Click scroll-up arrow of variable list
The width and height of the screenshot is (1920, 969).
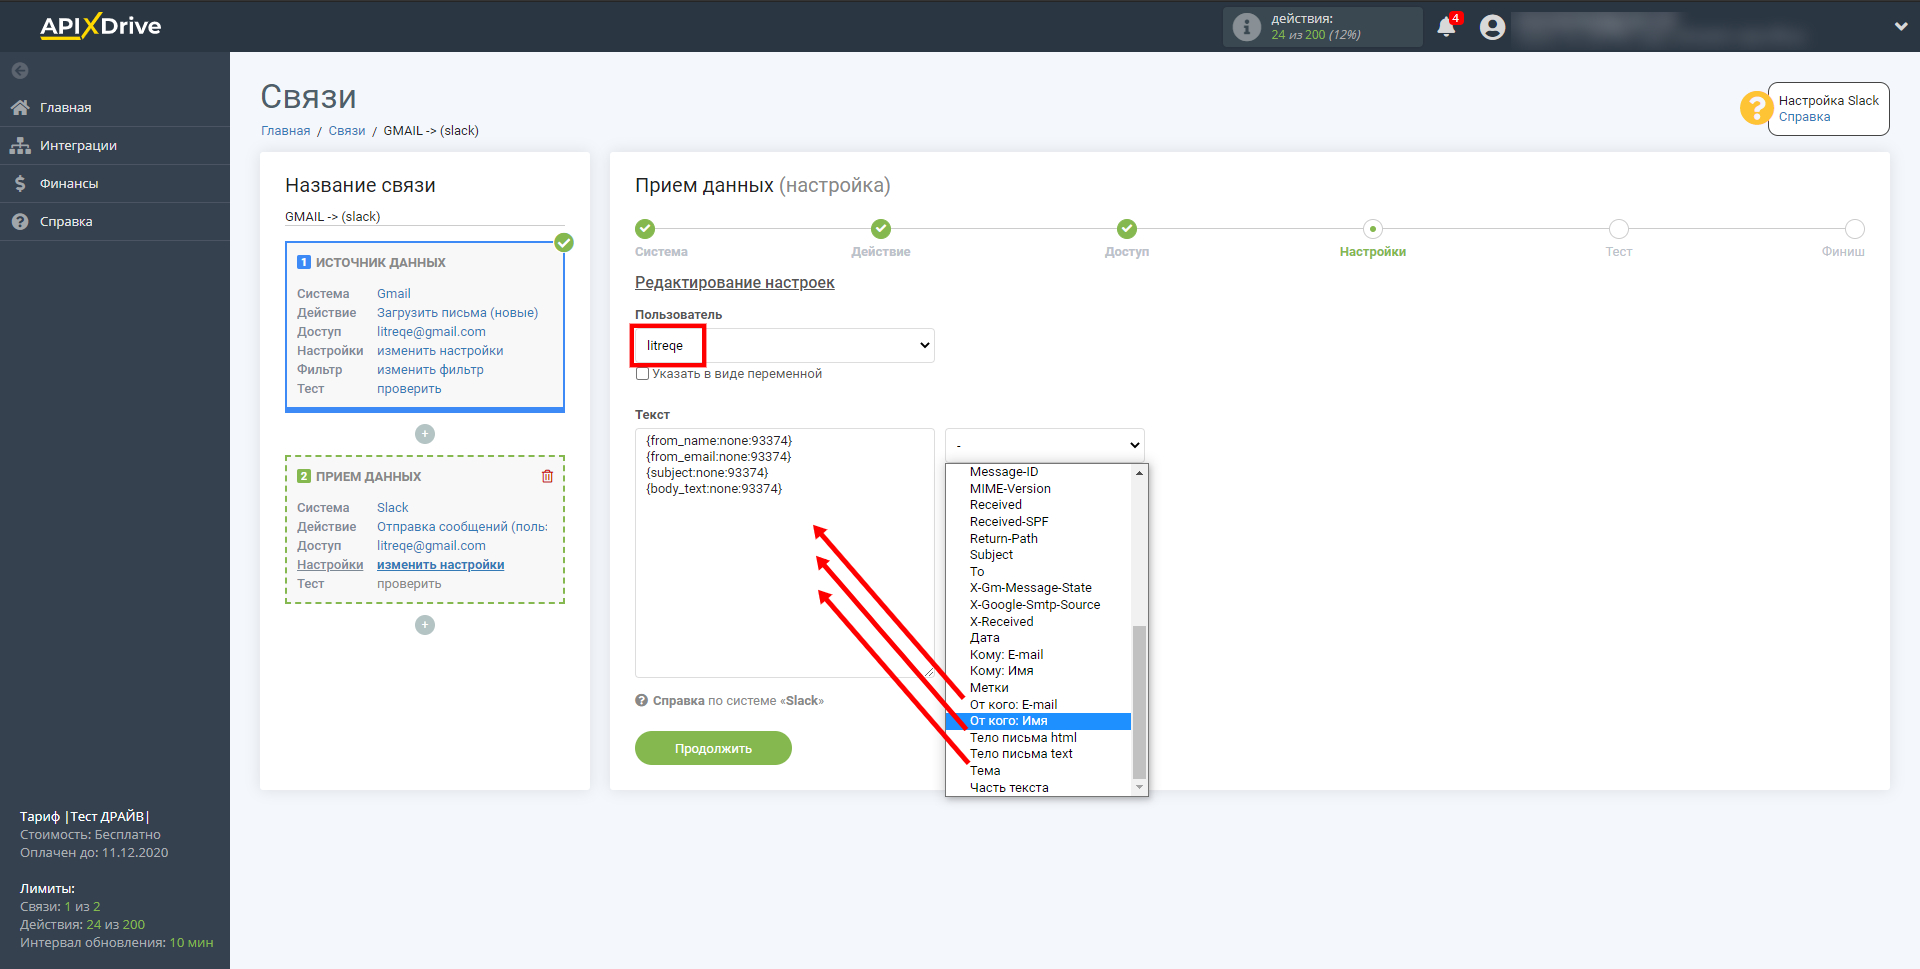pyautogui.click(x=1139, y=472)
